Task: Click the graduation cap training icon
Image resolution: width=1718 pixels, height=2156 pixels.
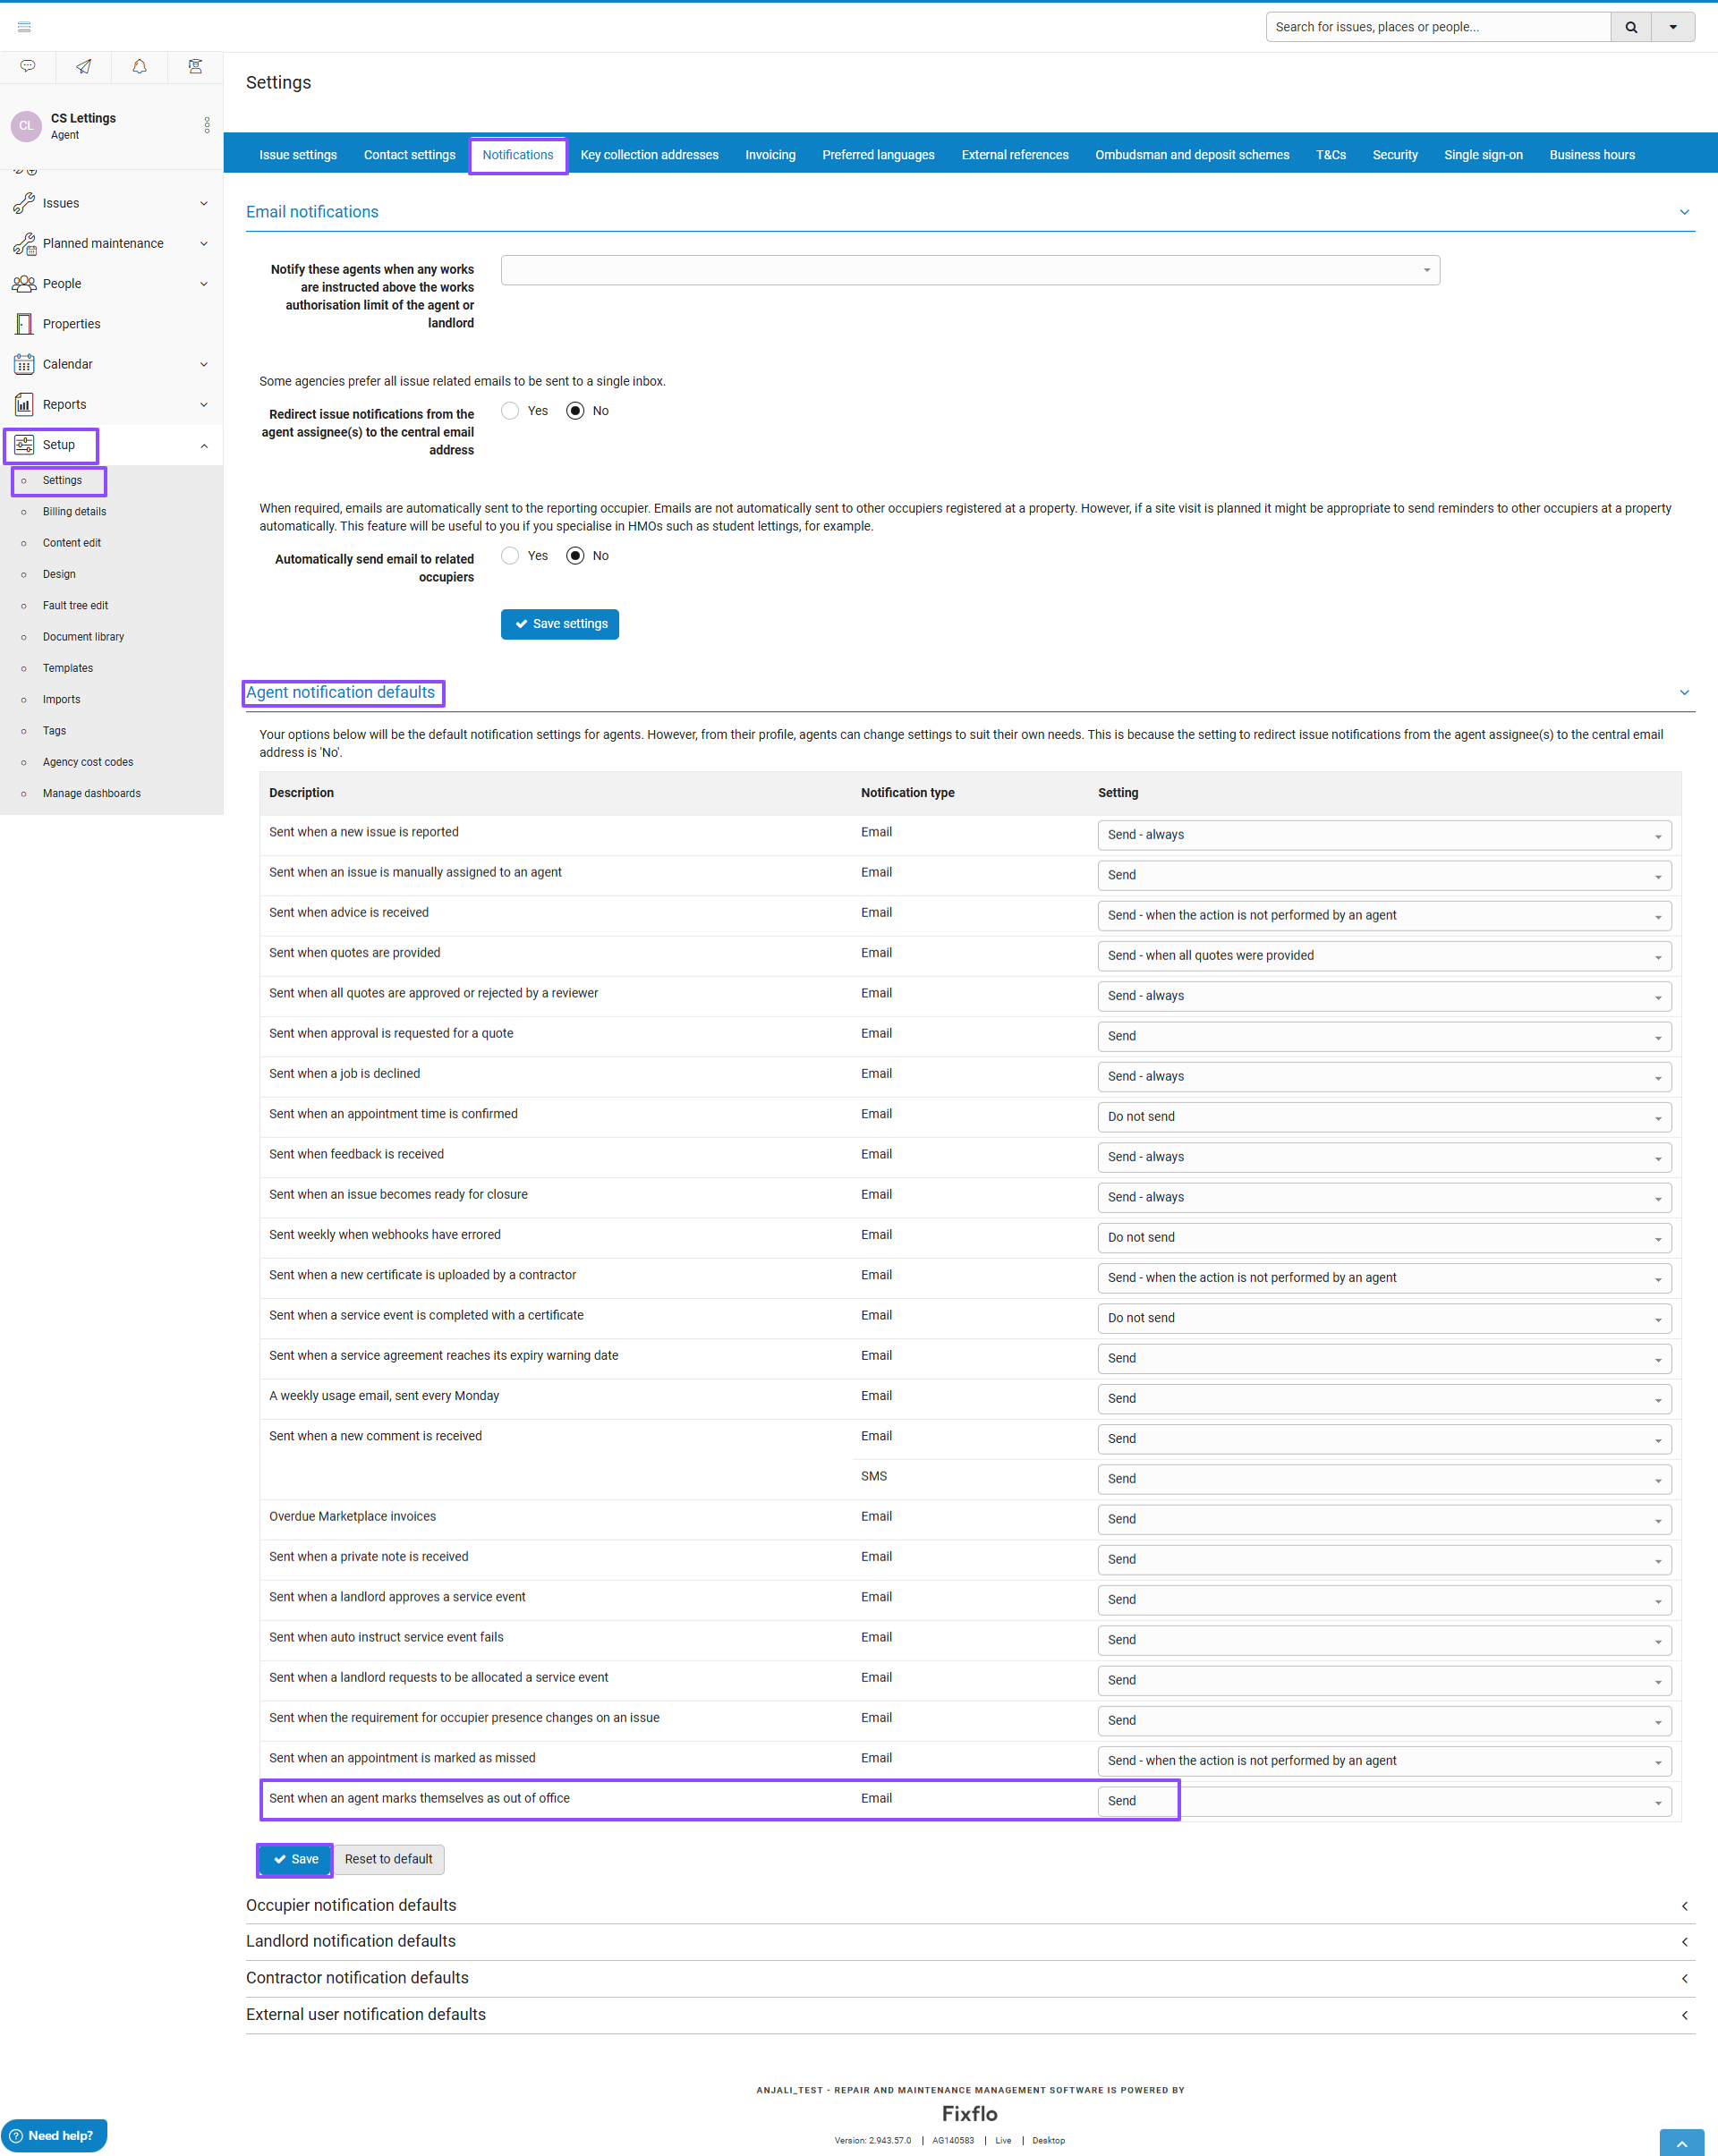Action: pyautogui.click(x=195, y=66)
